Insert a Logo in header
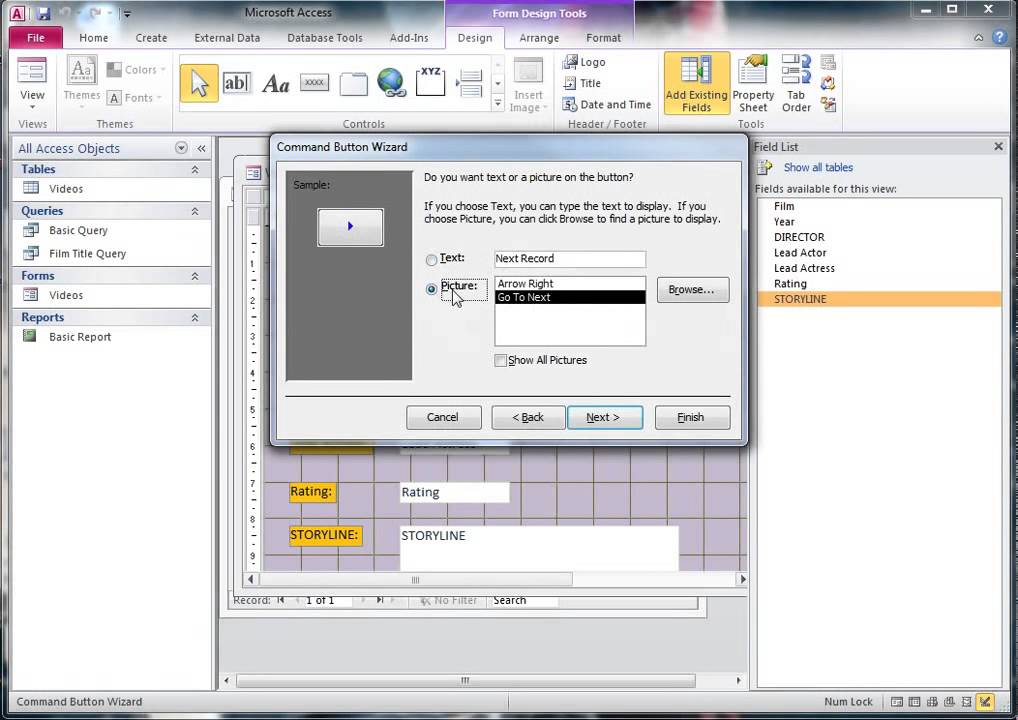This screenshot has height=720, width=1018. pyautogui.click(x=584, y=62)
